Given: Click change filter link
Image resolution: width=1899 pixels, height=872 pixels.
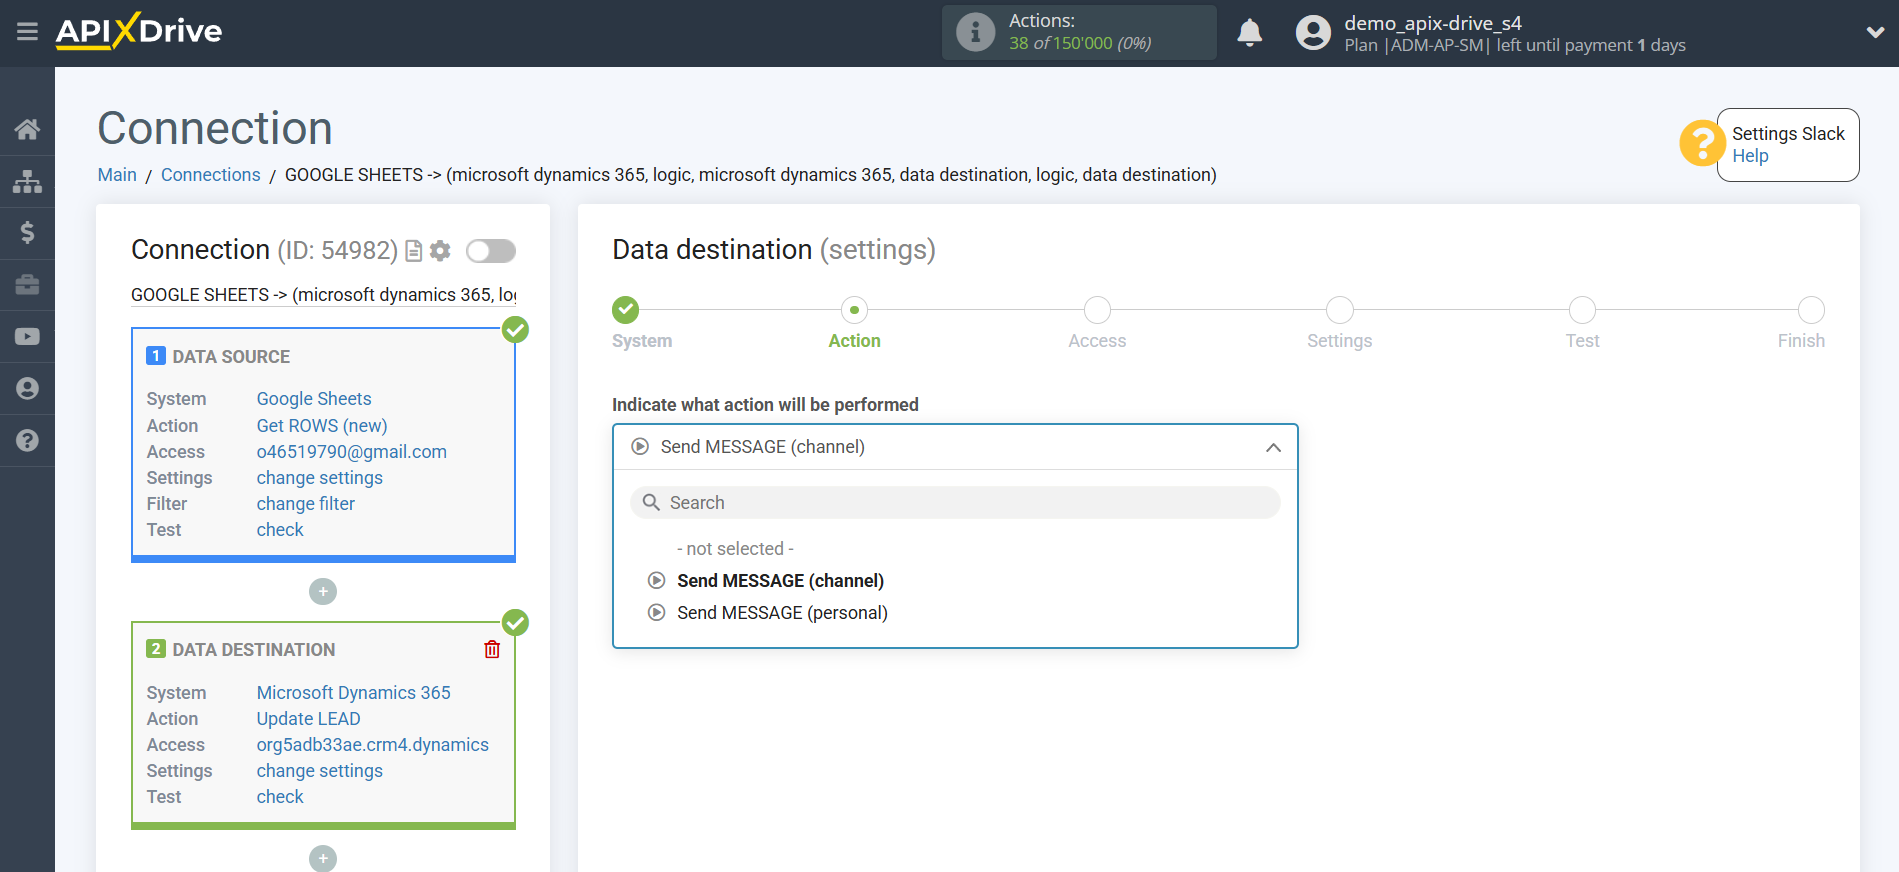Looking at the screenshot, I should 306,504.
